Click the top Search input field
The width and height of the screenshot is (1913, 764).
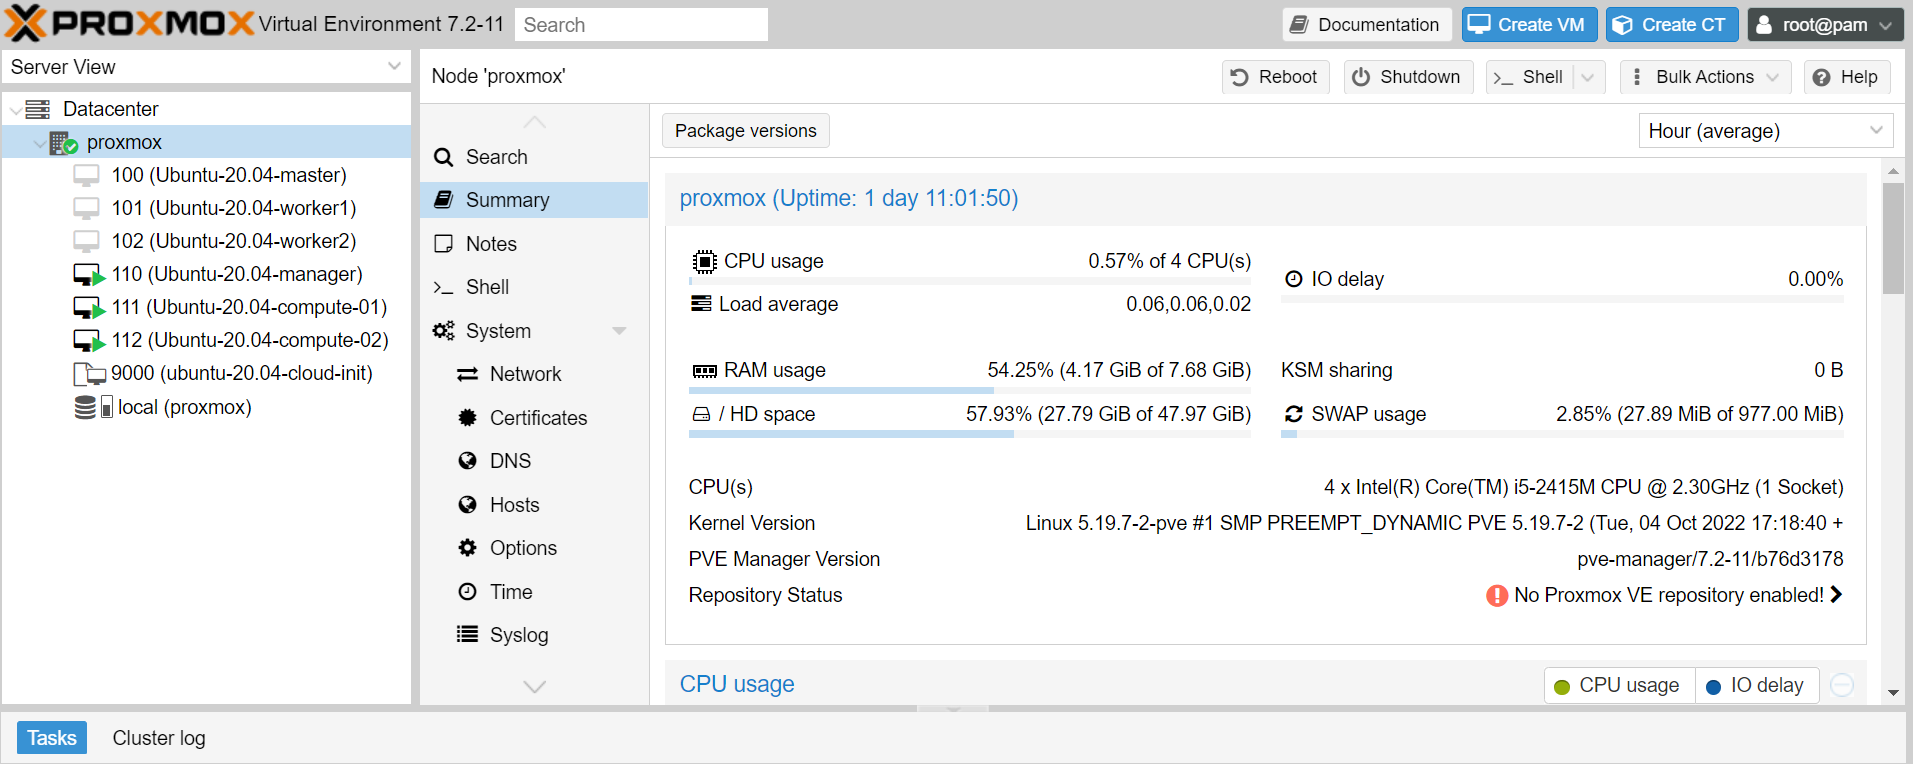point(641,25)
